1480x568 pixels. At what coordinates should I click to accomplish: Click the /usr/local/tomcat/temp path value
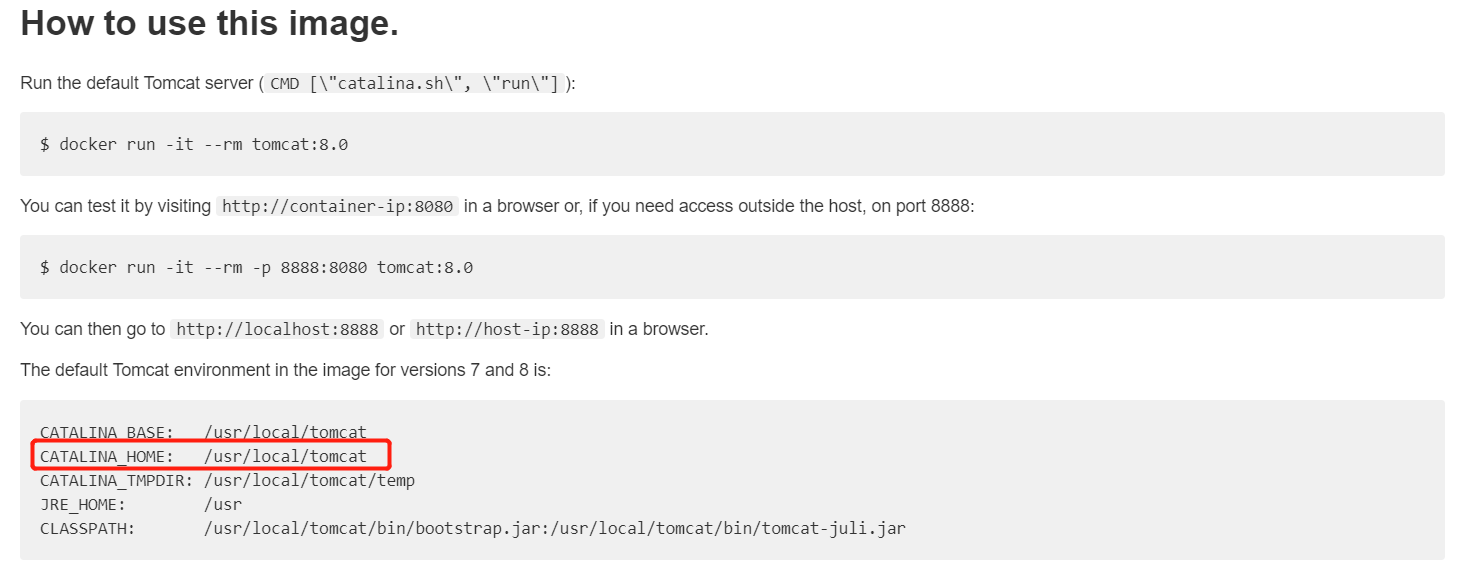(309, 481)
